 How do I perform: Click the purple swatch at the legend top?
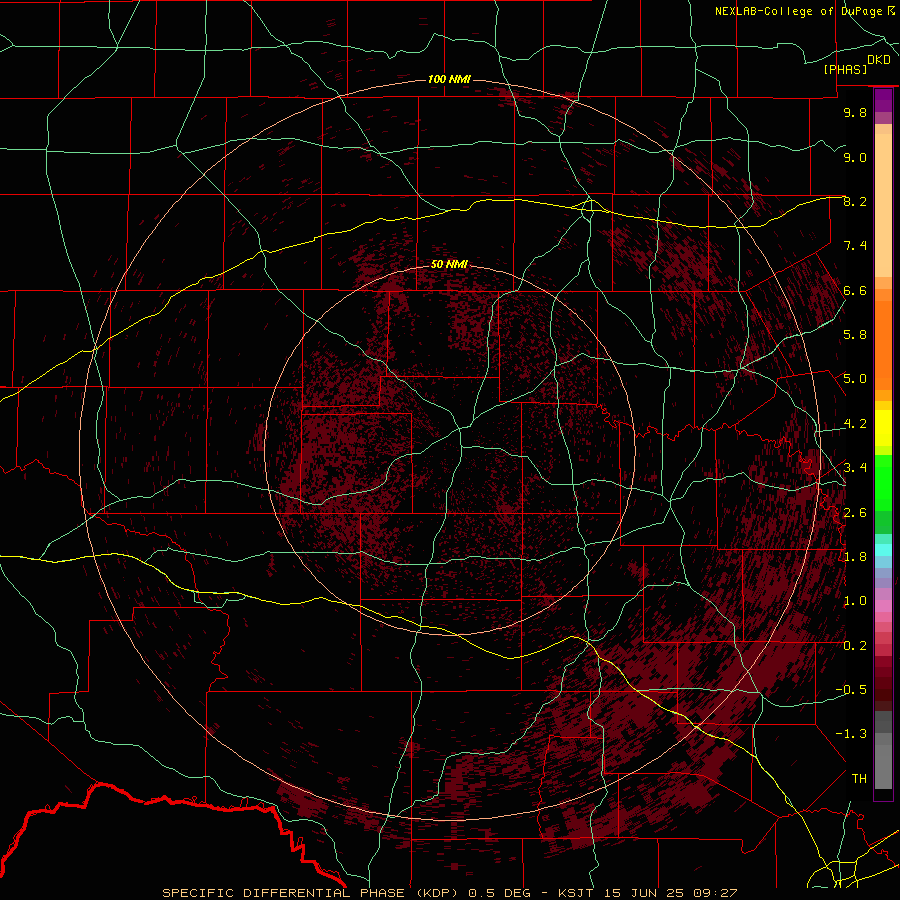click(x=883, y=100)
